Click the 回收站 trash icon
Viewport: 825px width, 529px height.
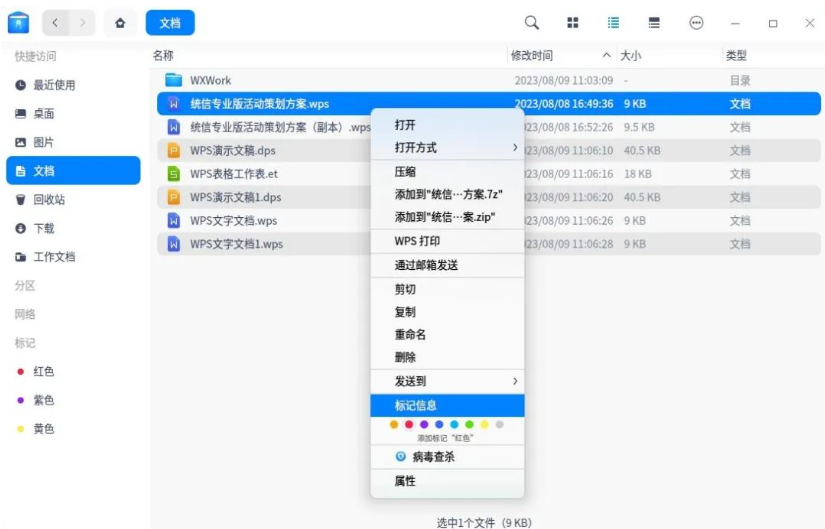[21, 199]
